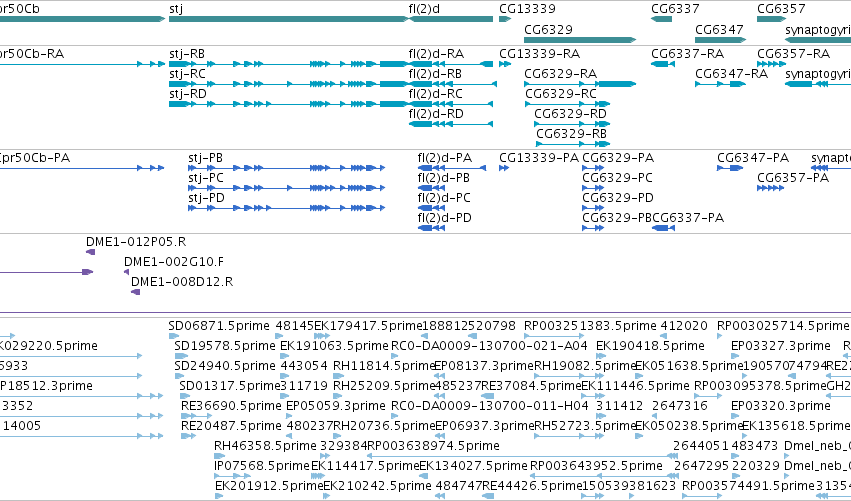The height and width of the screenshot is (501, 851).
Task: Click the SD19578.5prime EST label
Action: 225,346
